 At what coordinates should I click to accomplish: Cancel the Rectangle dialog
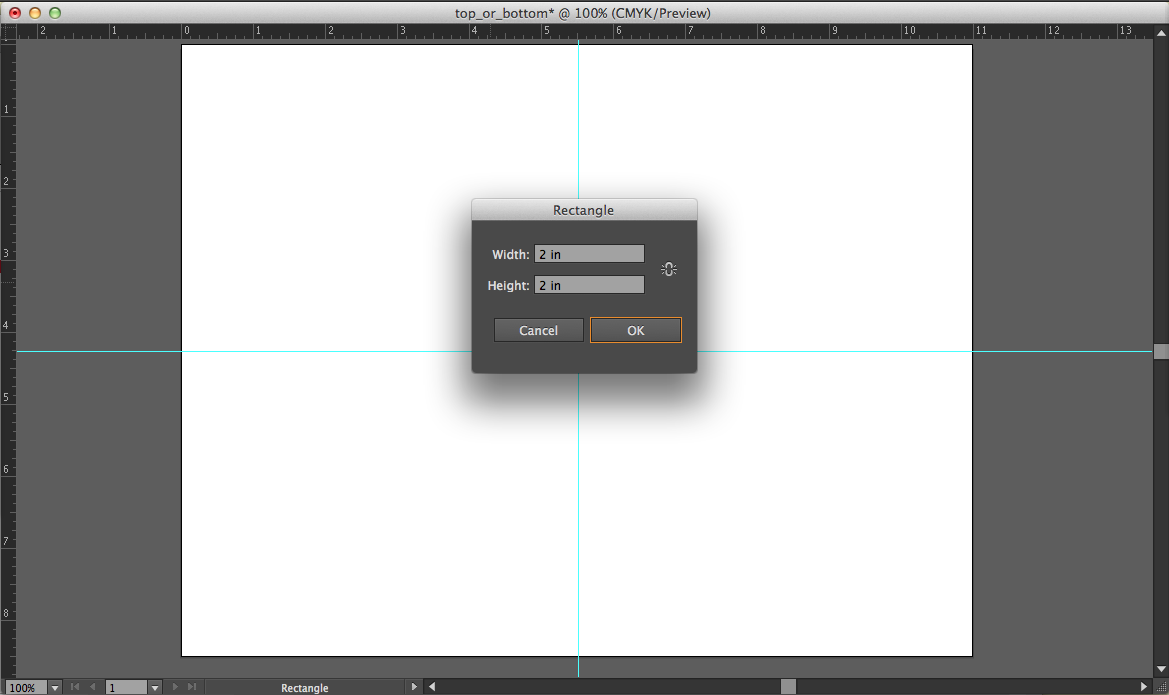(538, 330)
